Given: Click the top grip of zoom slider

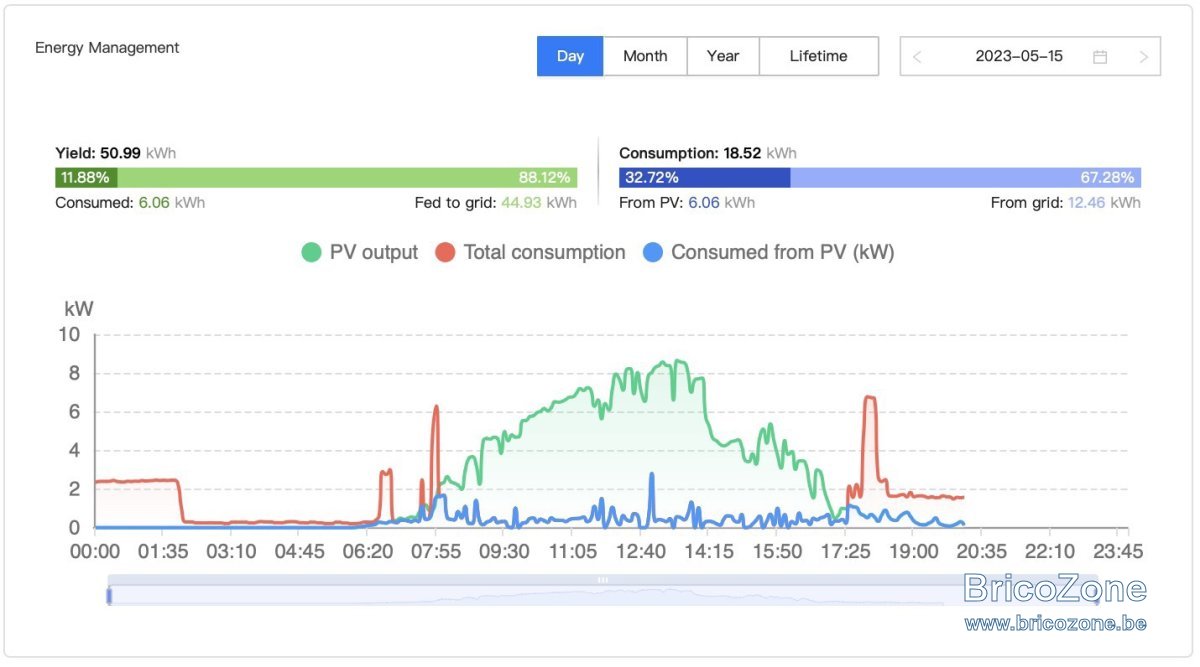Looking at the screenshot, I should pyautogui.click(x=603, y=580).
